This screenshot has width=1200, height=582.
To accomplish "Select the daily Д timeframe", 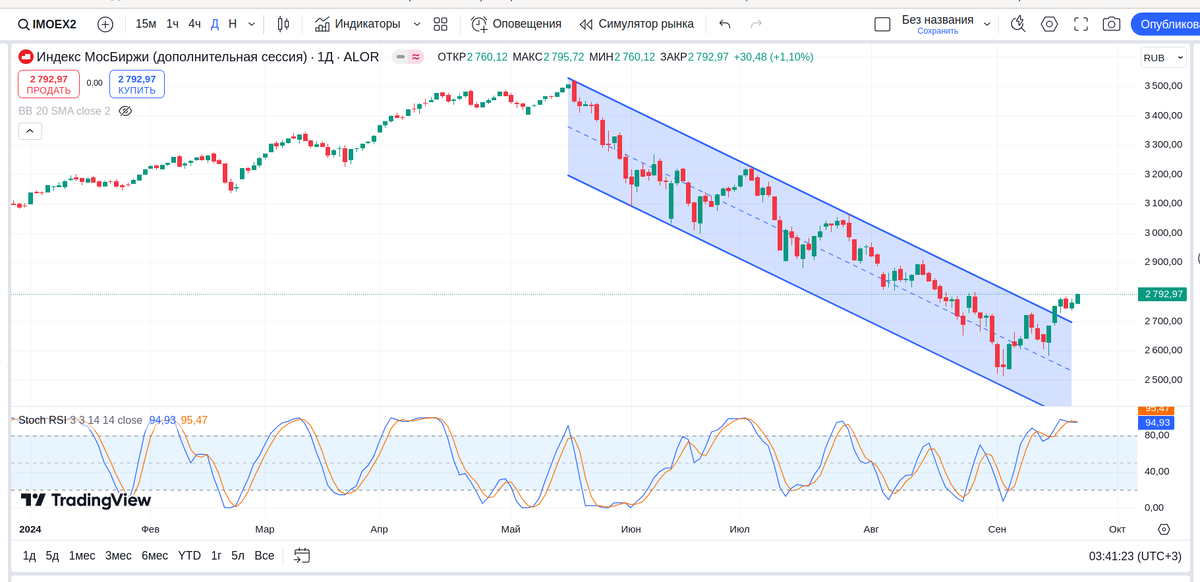I will point(214,23).
